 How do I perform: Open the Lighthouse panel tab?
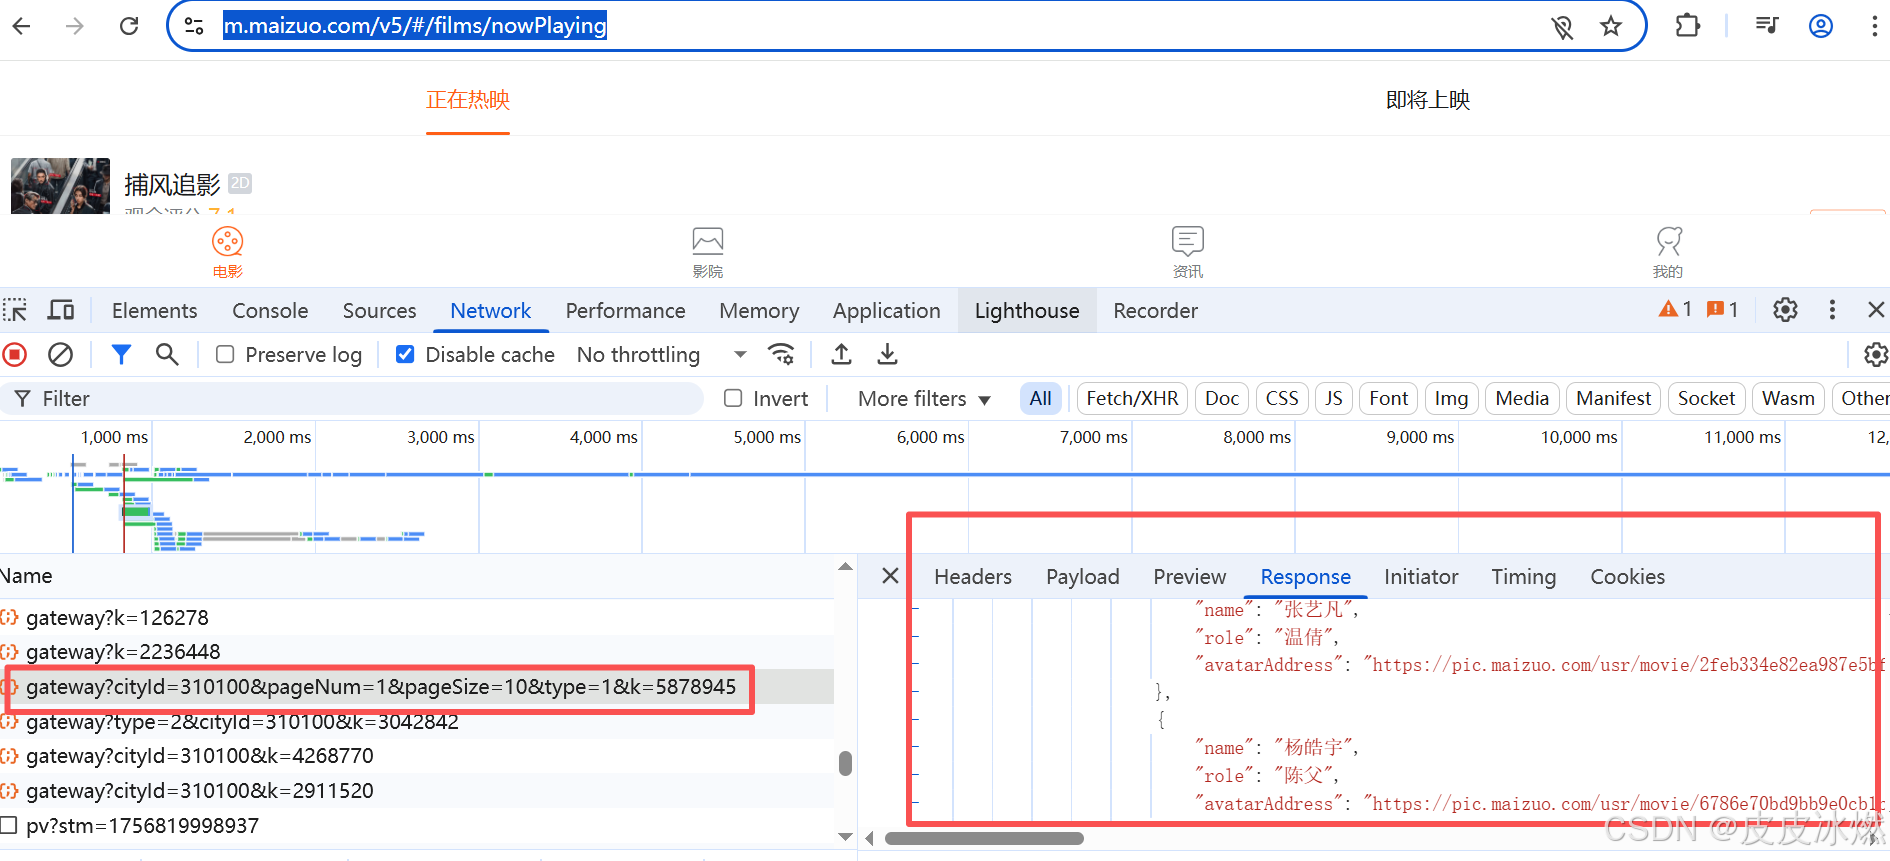[1027, 310]
